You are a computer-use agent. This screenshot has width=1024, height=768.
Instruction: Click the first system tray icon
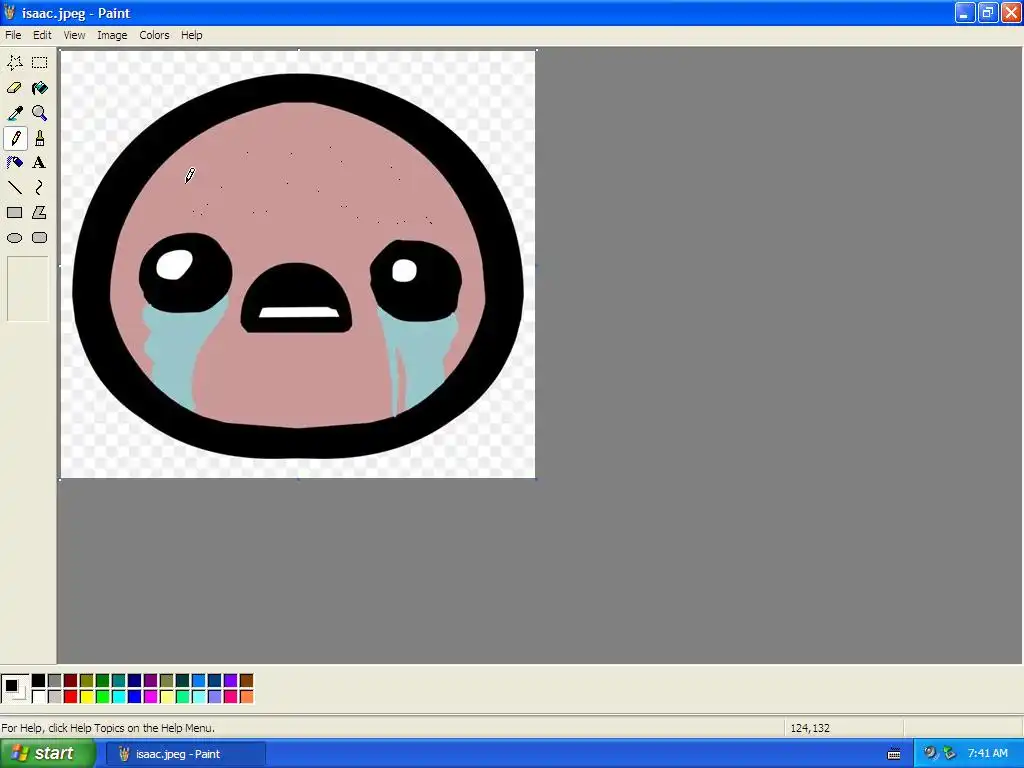coord(930,753)
